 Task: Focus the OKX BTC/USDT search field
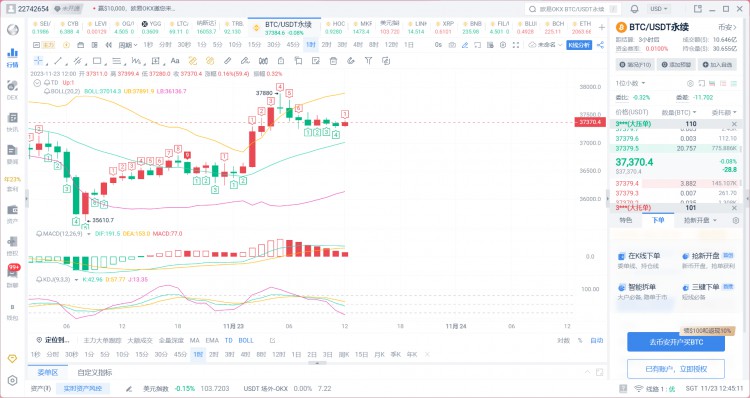click(x=573, y=9)
